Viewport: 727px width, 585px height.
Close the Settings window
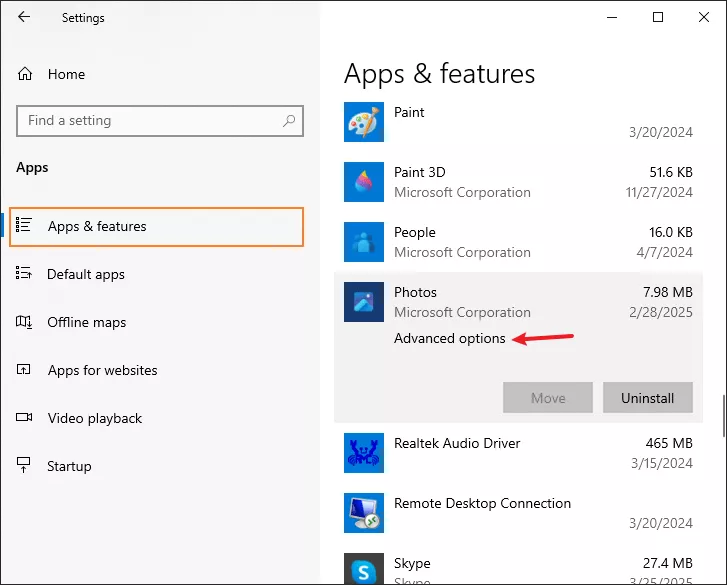coord(704,17)
